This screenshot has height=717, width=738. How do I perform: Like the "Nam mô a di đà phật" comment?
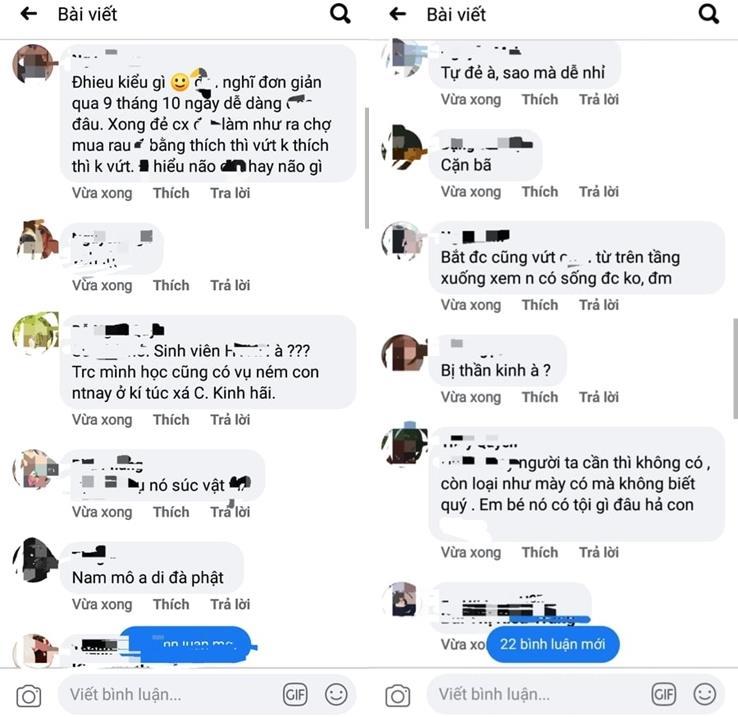171,604
